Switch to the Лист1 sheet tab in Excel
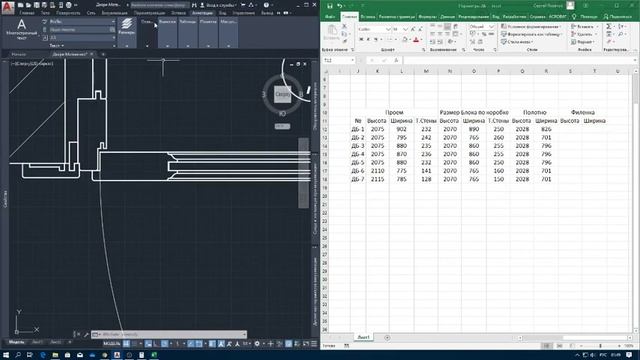Screen dimensions: 640x360 click(x=363, y=337)
